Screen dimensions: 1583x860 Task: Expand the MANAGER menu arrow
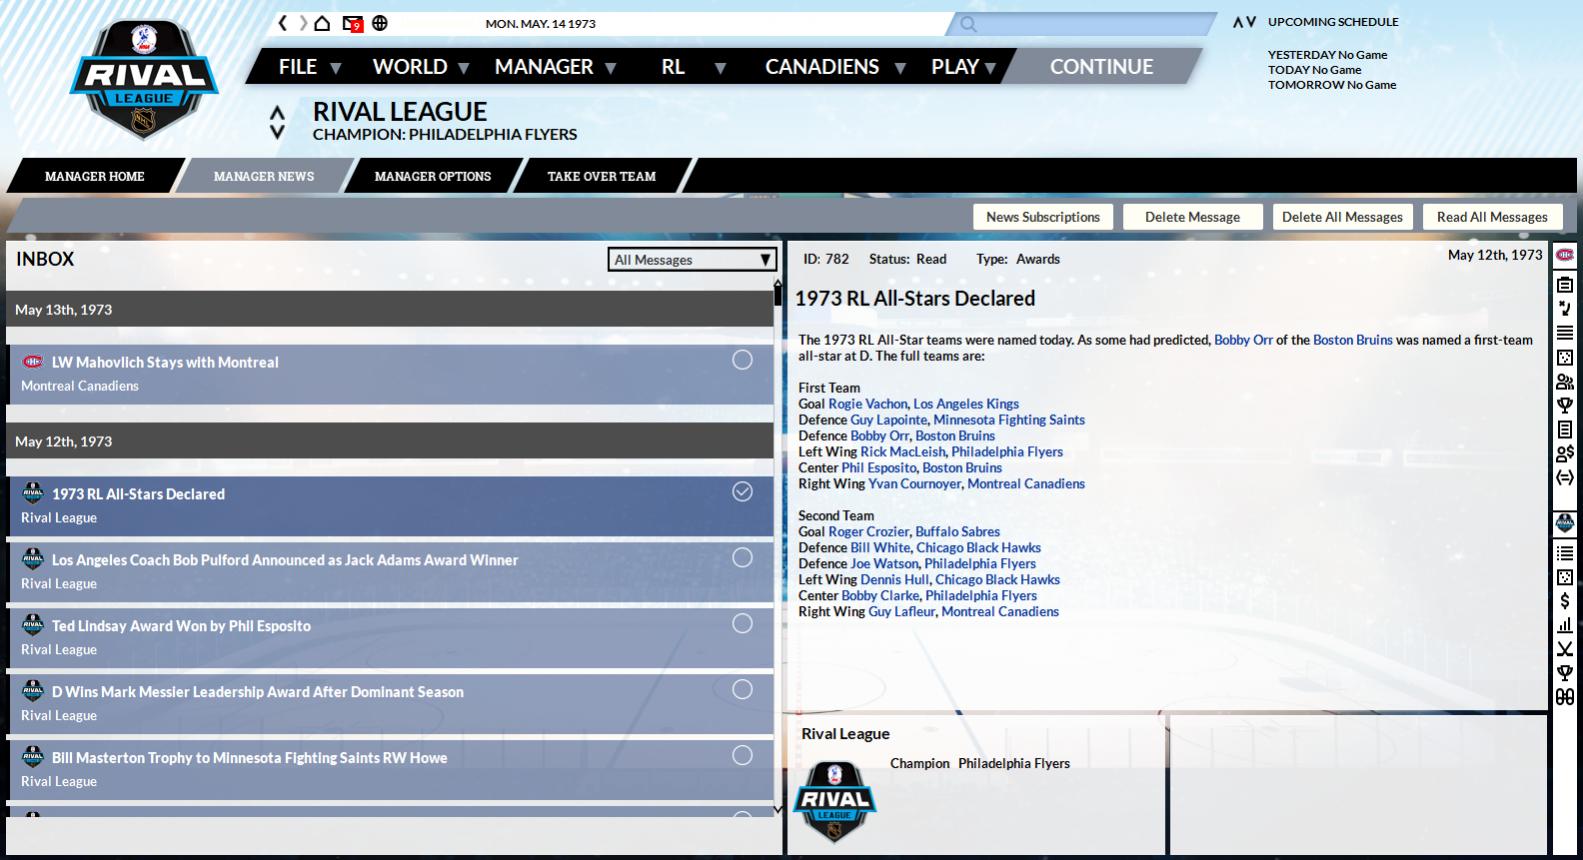tap(610, 68)
